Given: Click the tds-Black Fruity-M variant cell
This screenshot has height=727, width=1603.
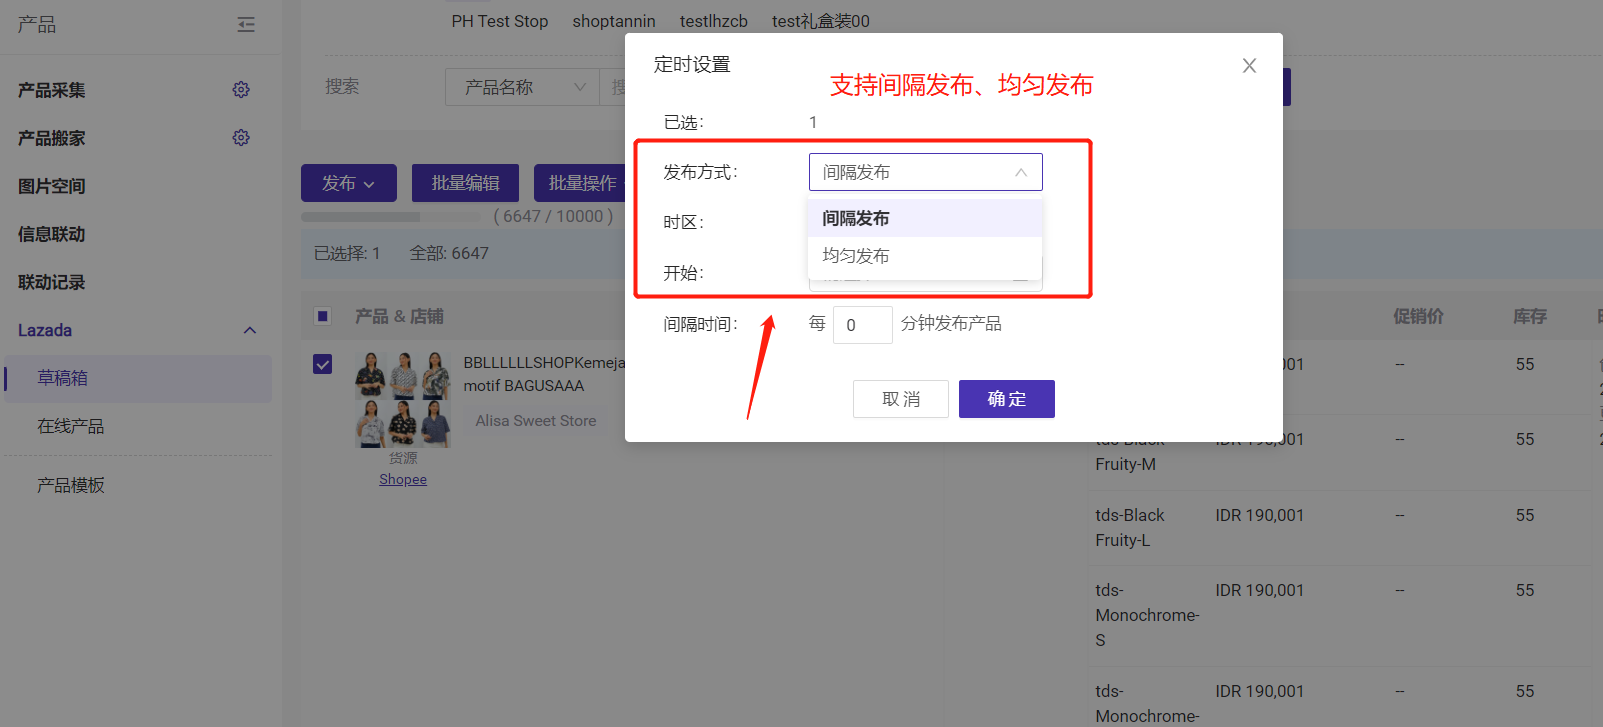Looking at the screenshot, I should coord(1130,452).
